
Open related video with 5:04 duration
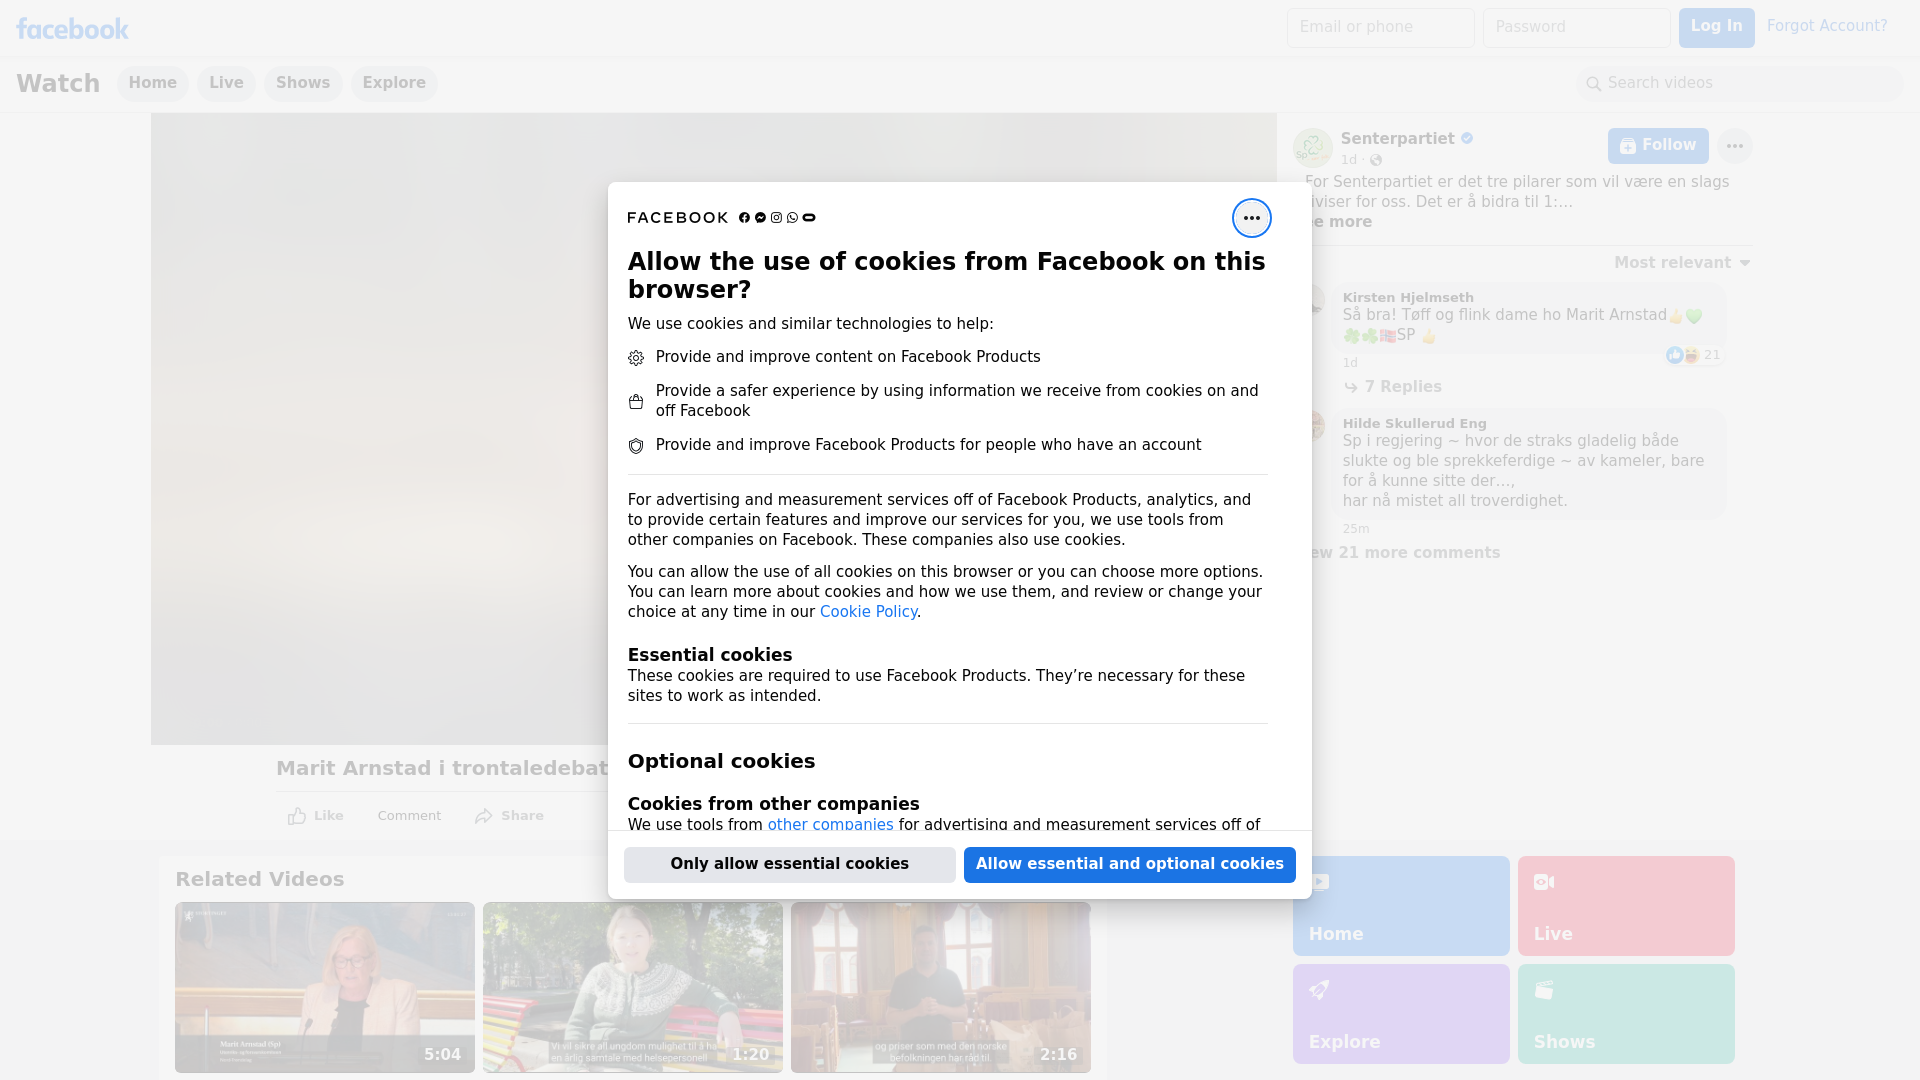pos(325,988)
